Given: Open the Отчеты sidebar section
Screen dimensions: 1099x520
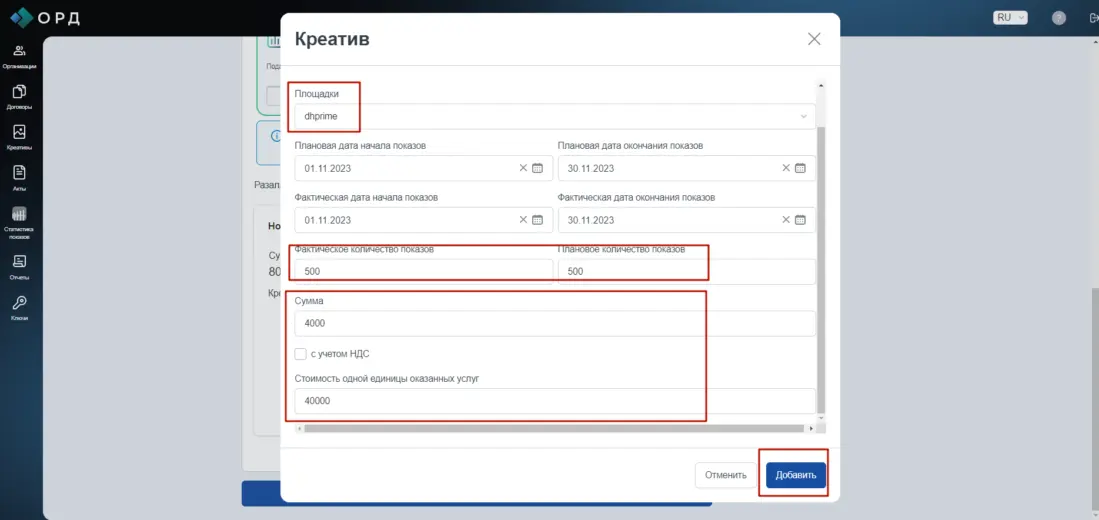Looking at the screenshot, I should coord(19,267).
